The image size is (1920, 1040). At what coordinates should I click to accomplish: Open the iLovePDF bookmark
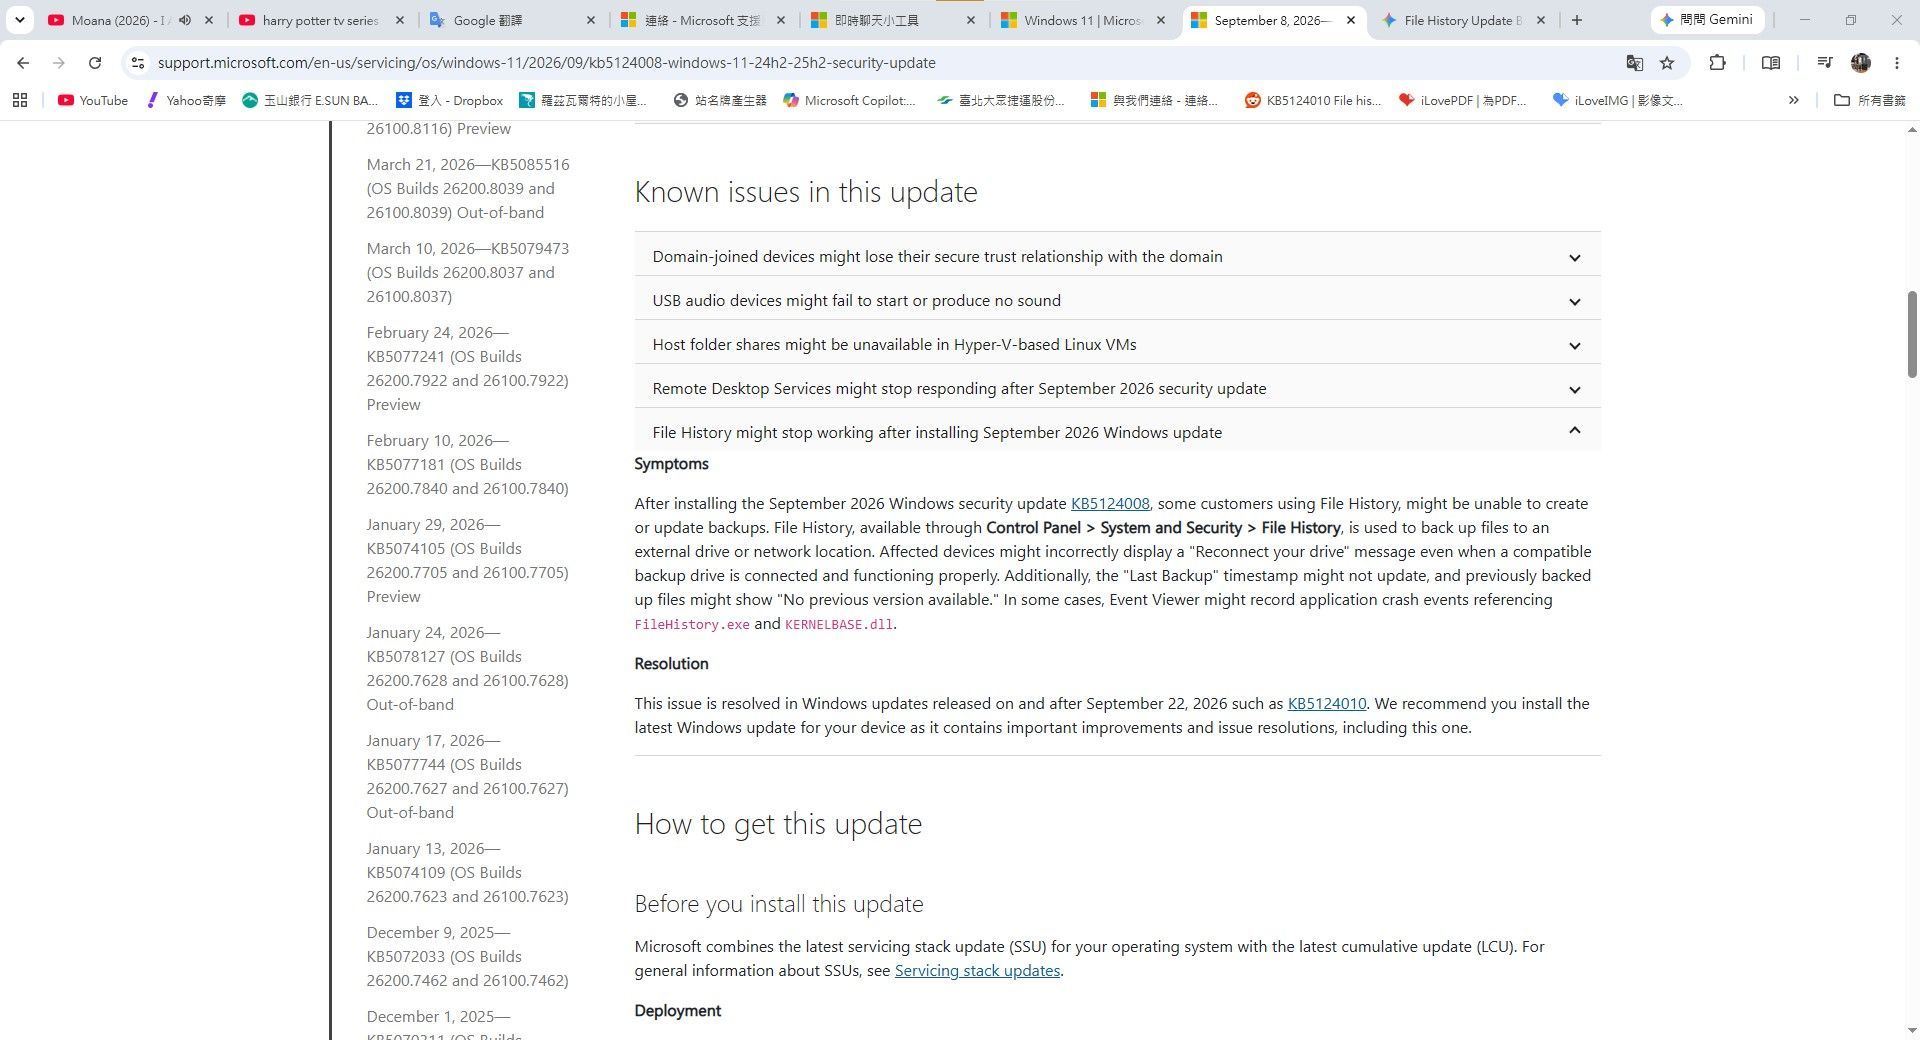coord(1463,100)
